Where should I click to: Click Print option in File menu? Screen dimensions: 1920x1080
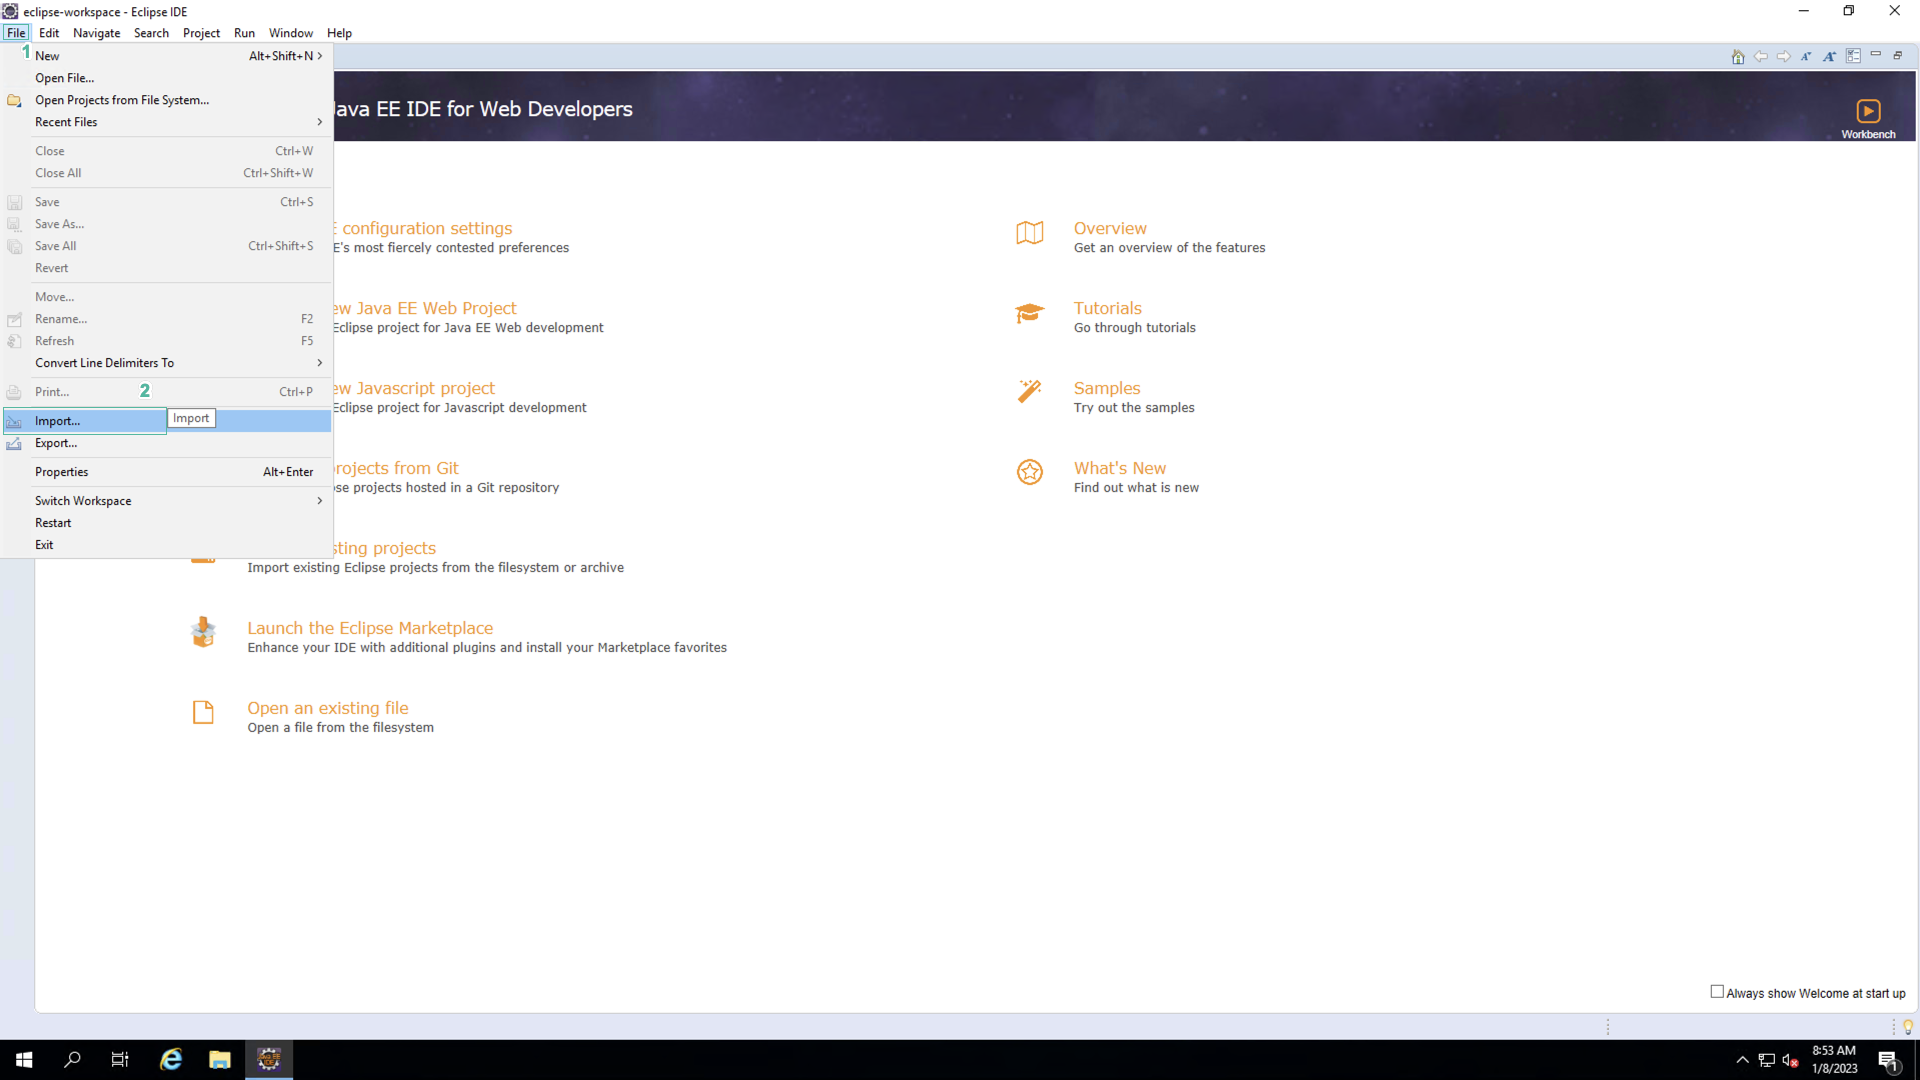[x=51, y=392]
